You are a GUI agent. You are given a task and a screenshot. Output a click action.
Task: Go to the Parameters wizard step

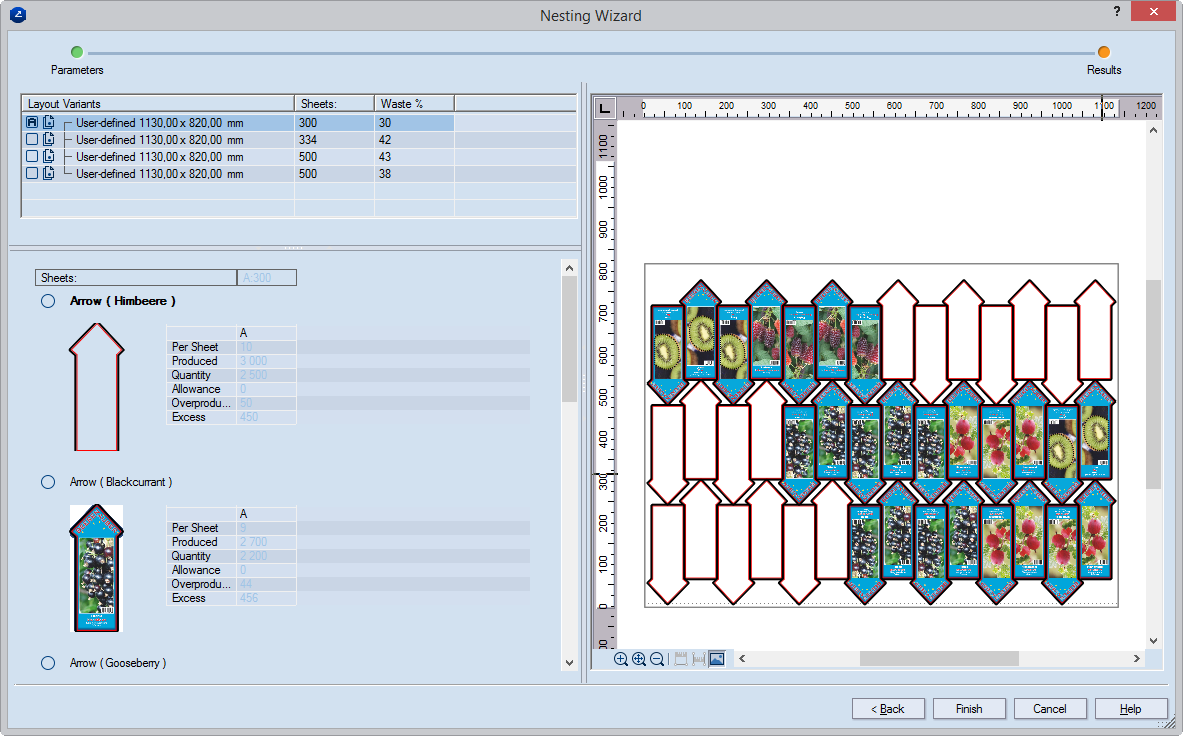(x=77, y=53)
